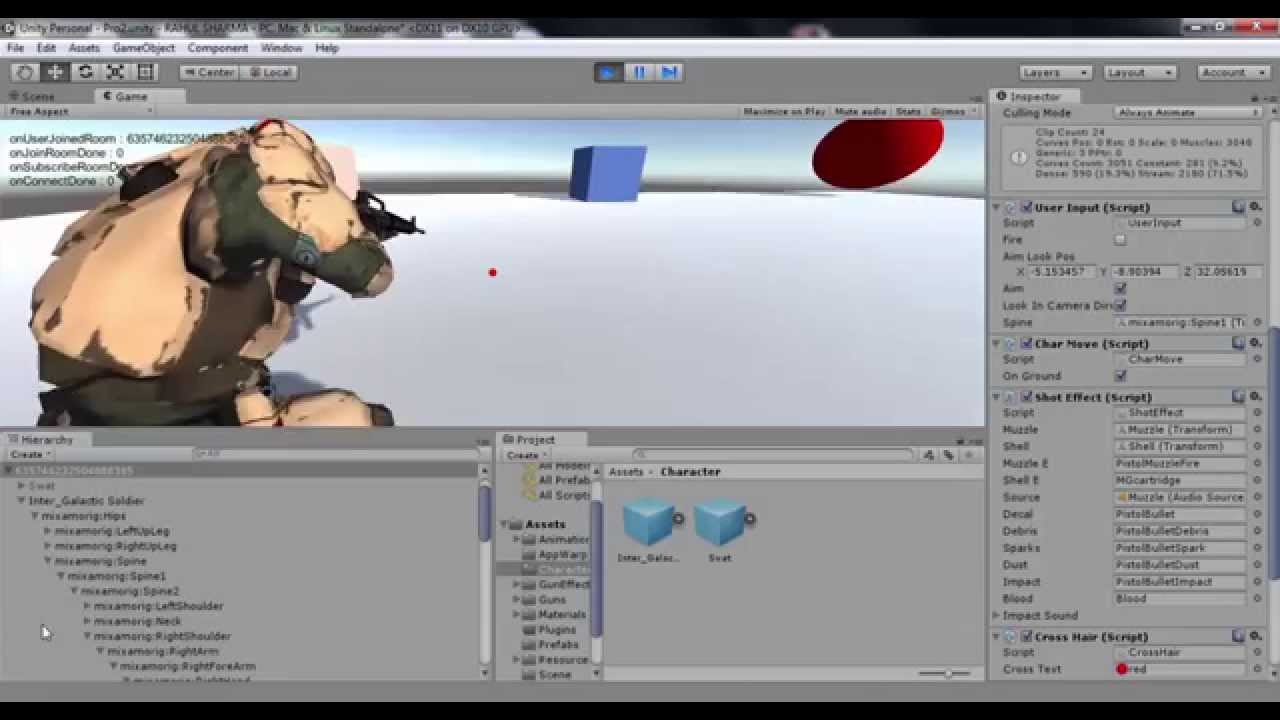Select the Scale tool in toolbar
This screenshot has height=720, width=1280.
click(x=115, y=72)
